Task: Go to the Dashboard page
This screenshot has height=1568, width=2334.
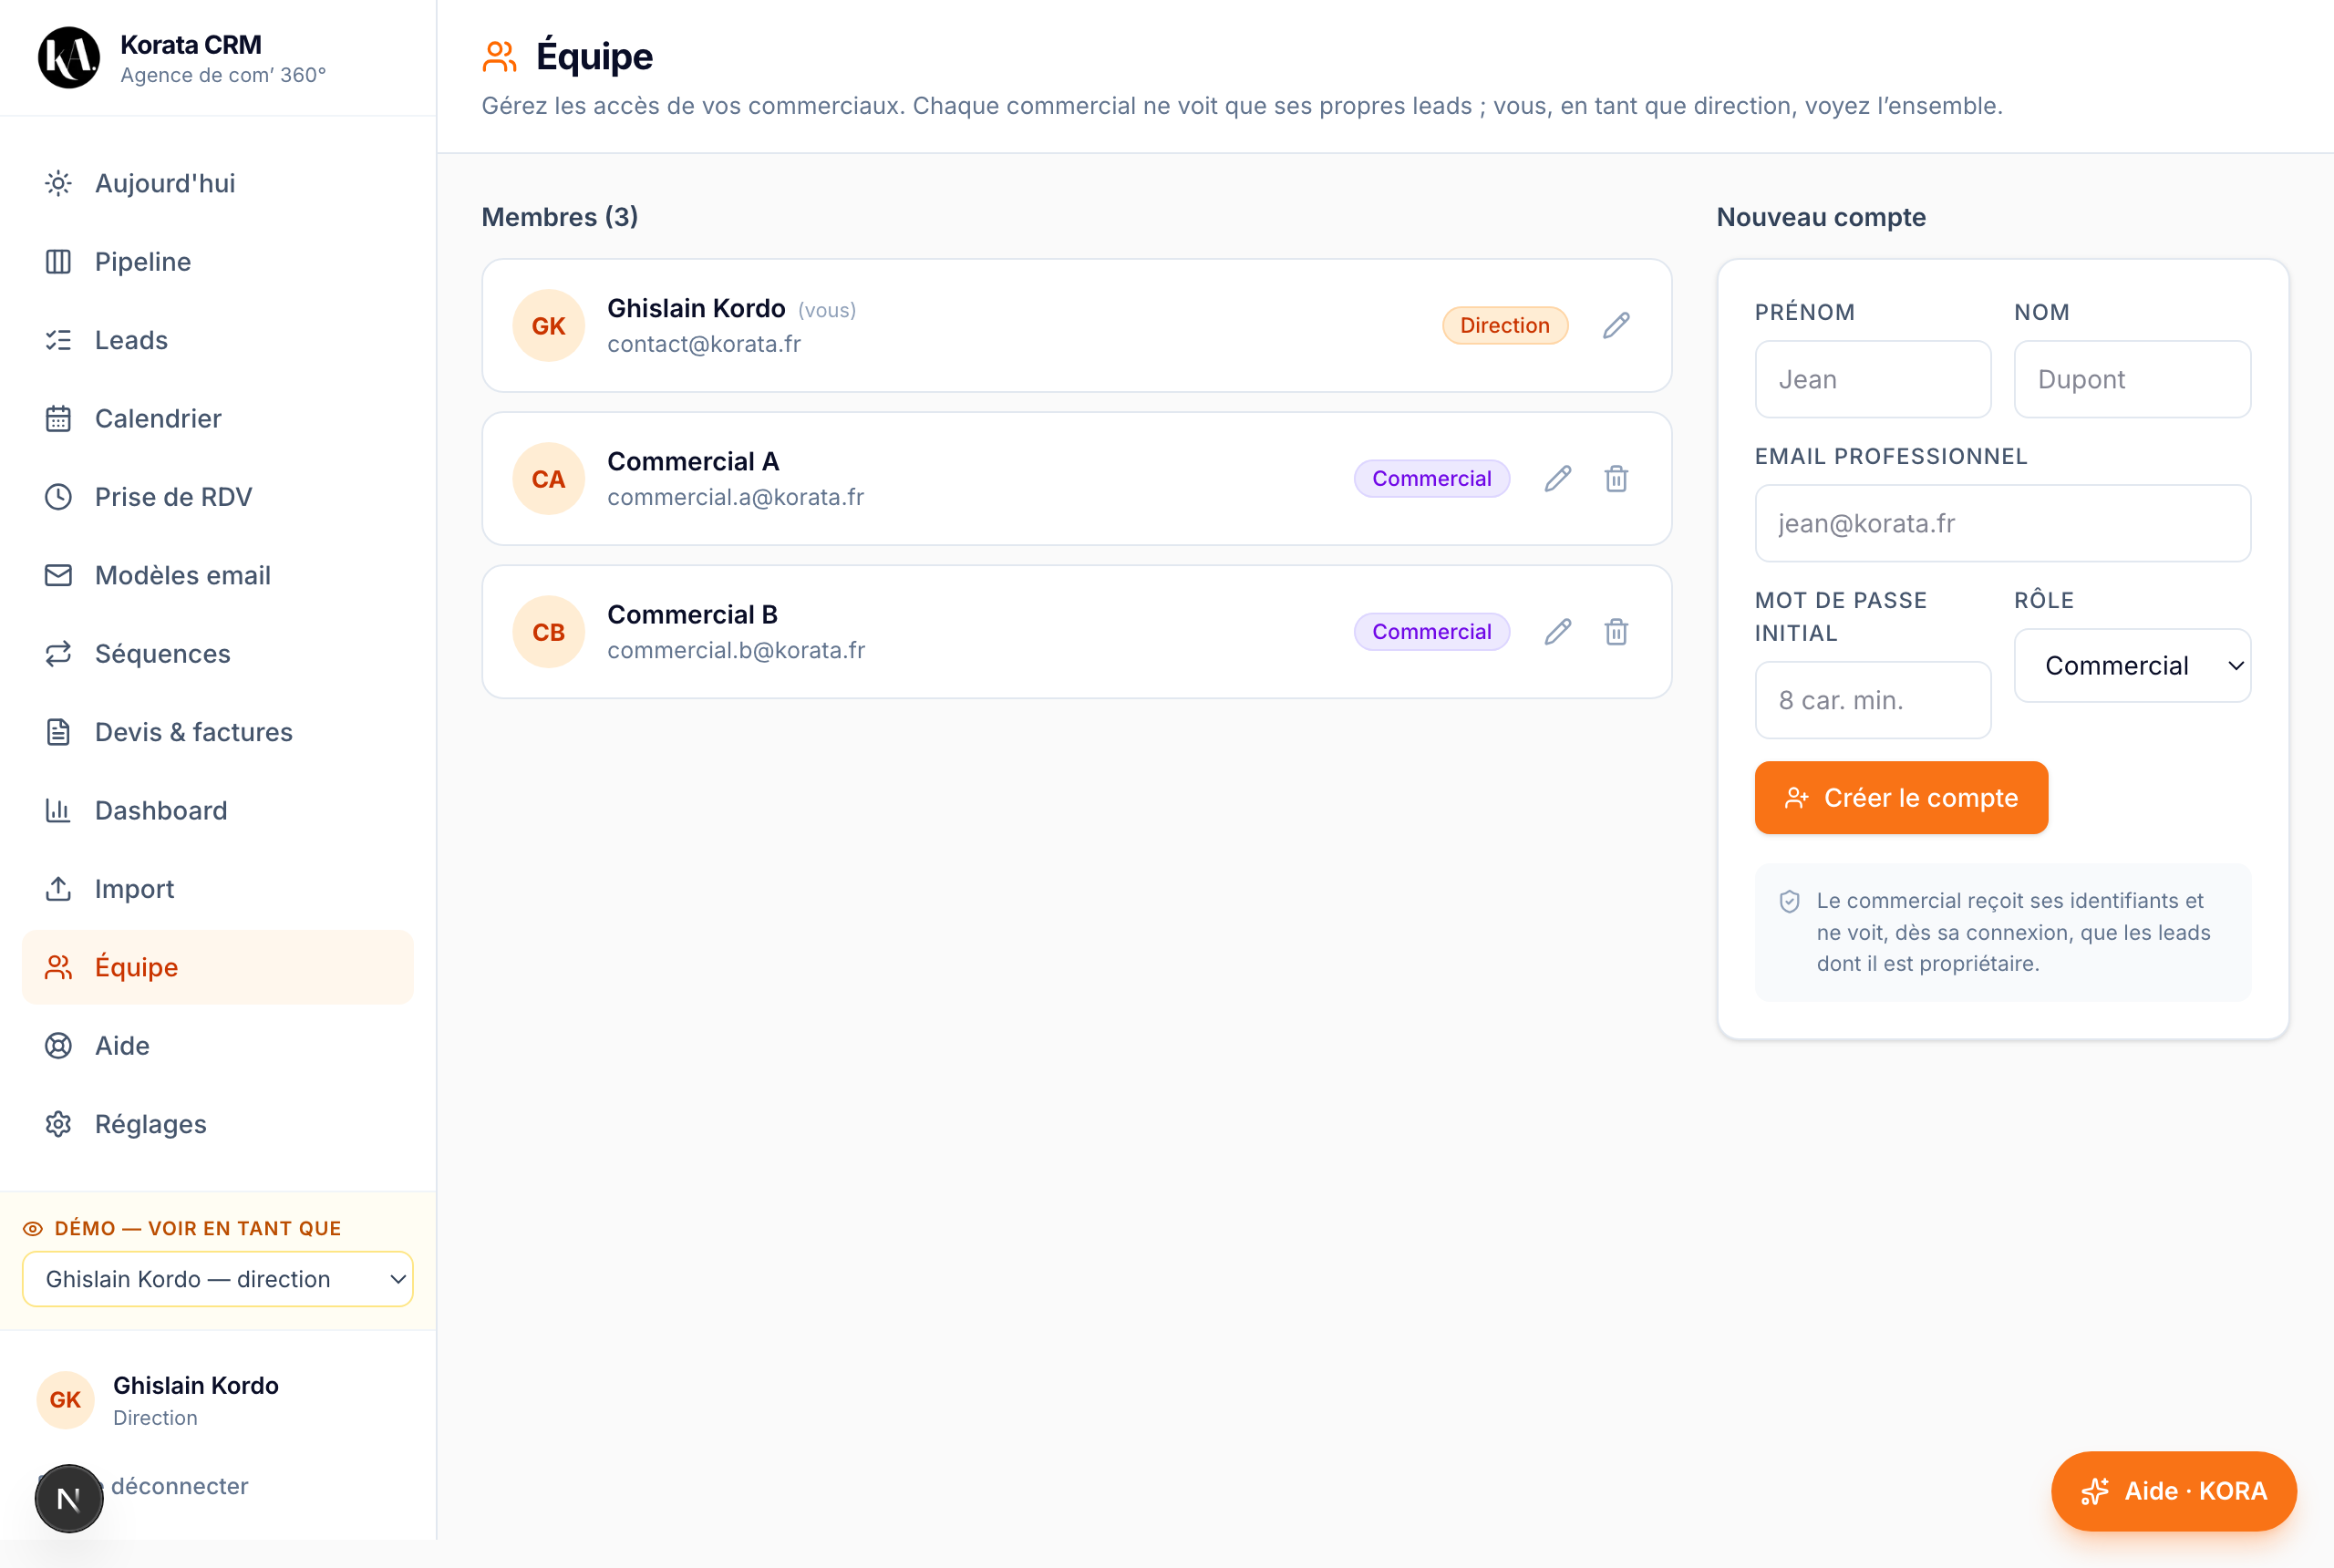Action: [217, 810]
